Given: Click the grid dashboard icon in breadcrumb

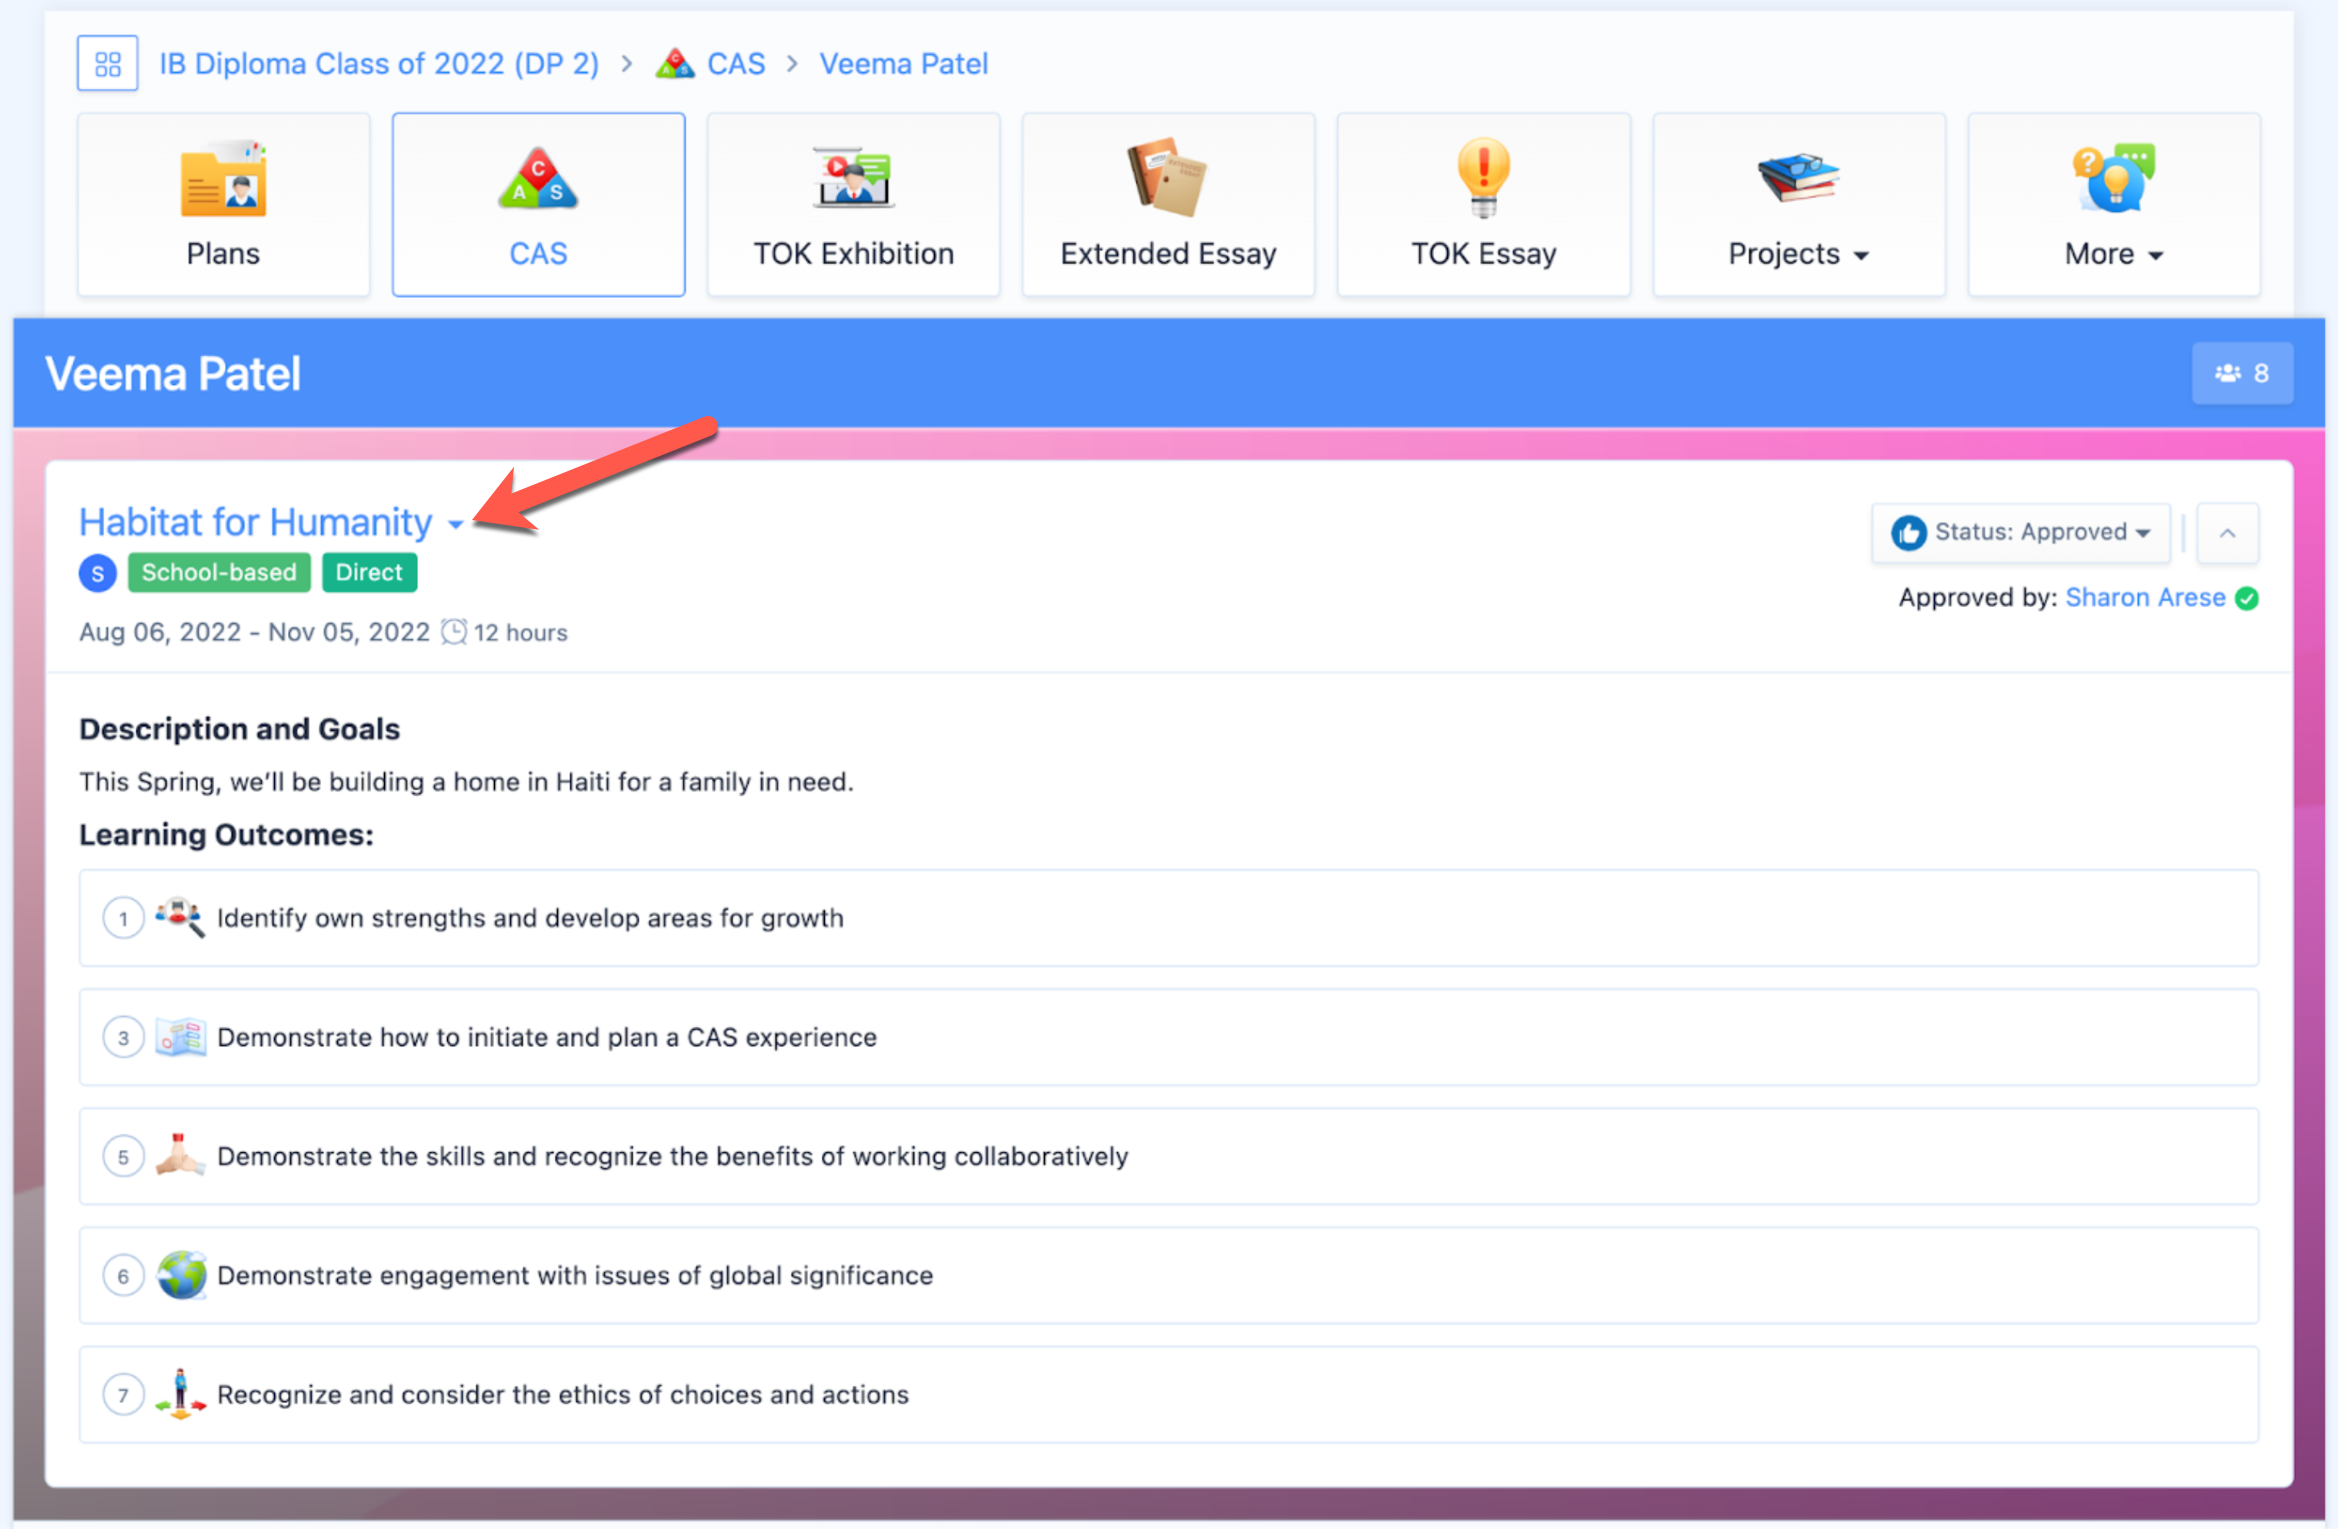Looking at the screenshot, I should [107, 64].
